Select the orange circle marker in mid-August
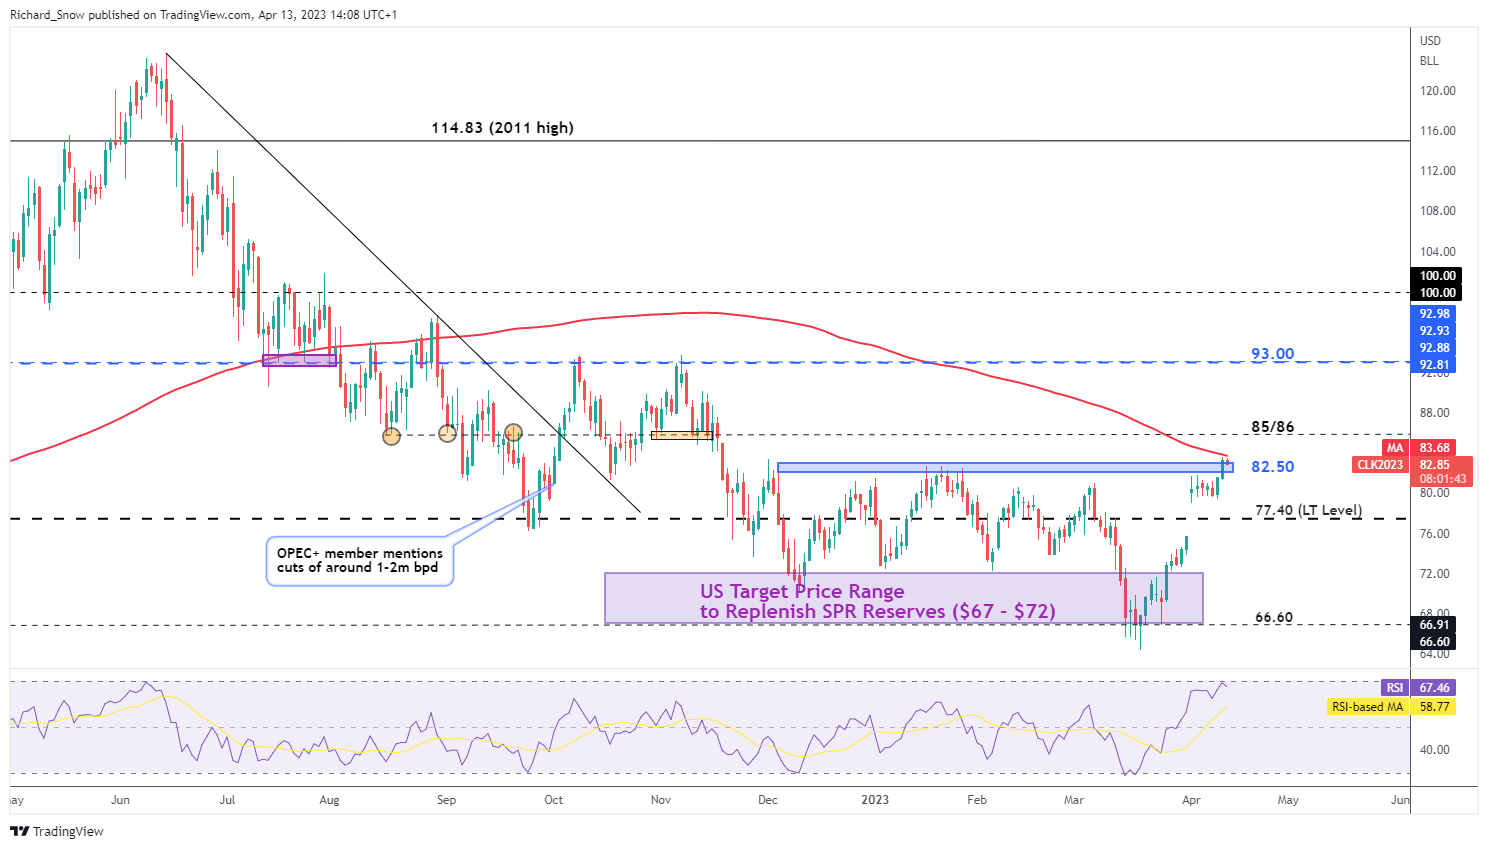Image resolution: width=1488 pixels, height=849 pixels. (391, 435)
